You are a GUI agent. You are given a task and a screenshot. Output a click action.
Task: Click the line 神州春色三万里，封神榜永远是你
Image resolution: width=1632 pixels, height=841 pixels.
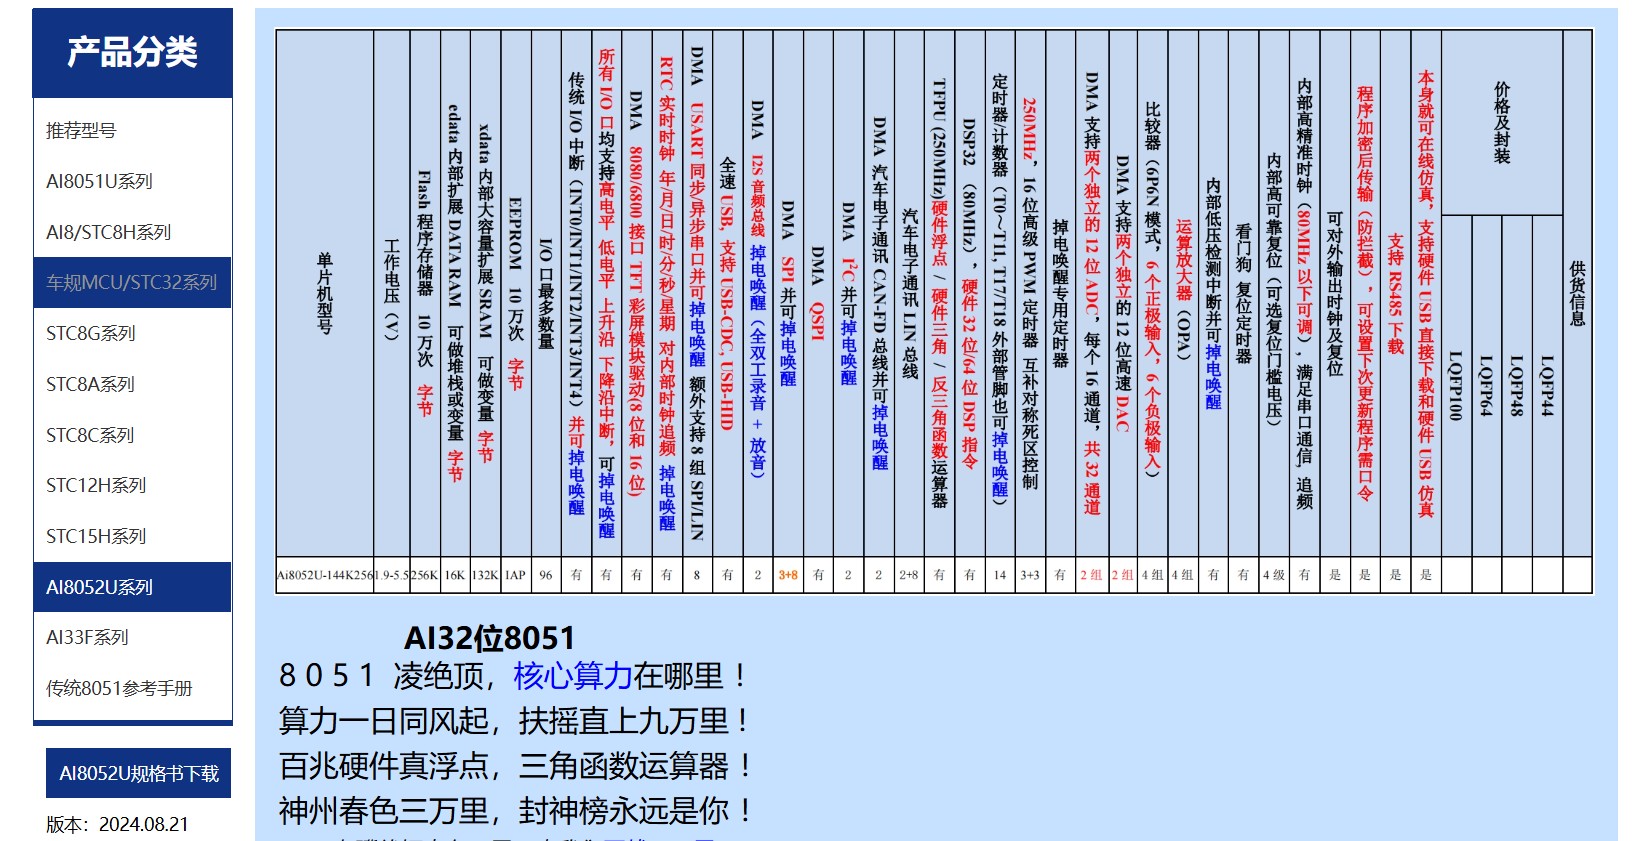(516, 811)
